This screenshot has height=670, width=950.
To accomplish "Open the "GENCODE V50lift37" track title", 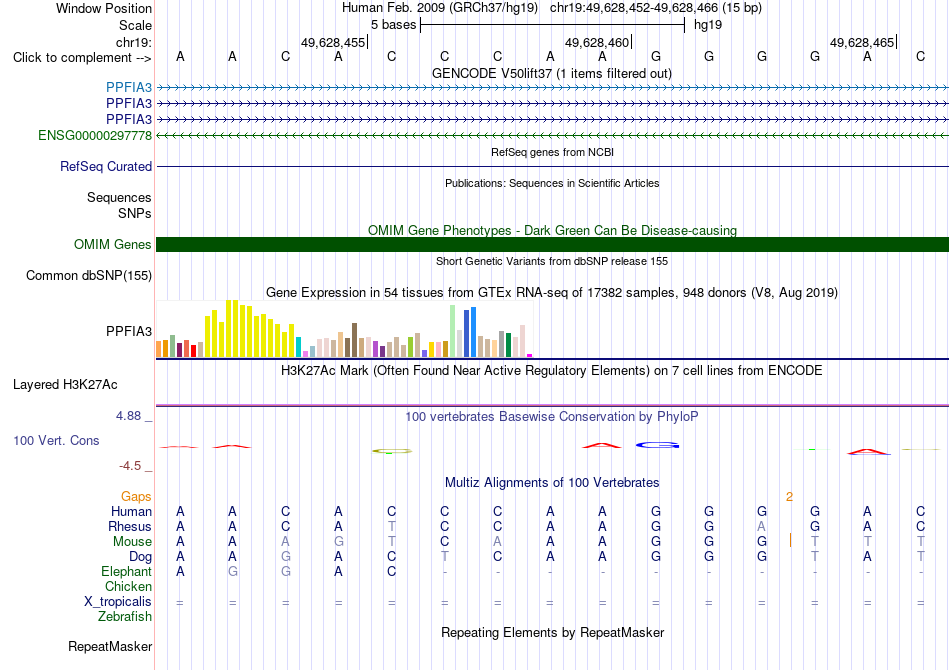I will pos(551,73).
